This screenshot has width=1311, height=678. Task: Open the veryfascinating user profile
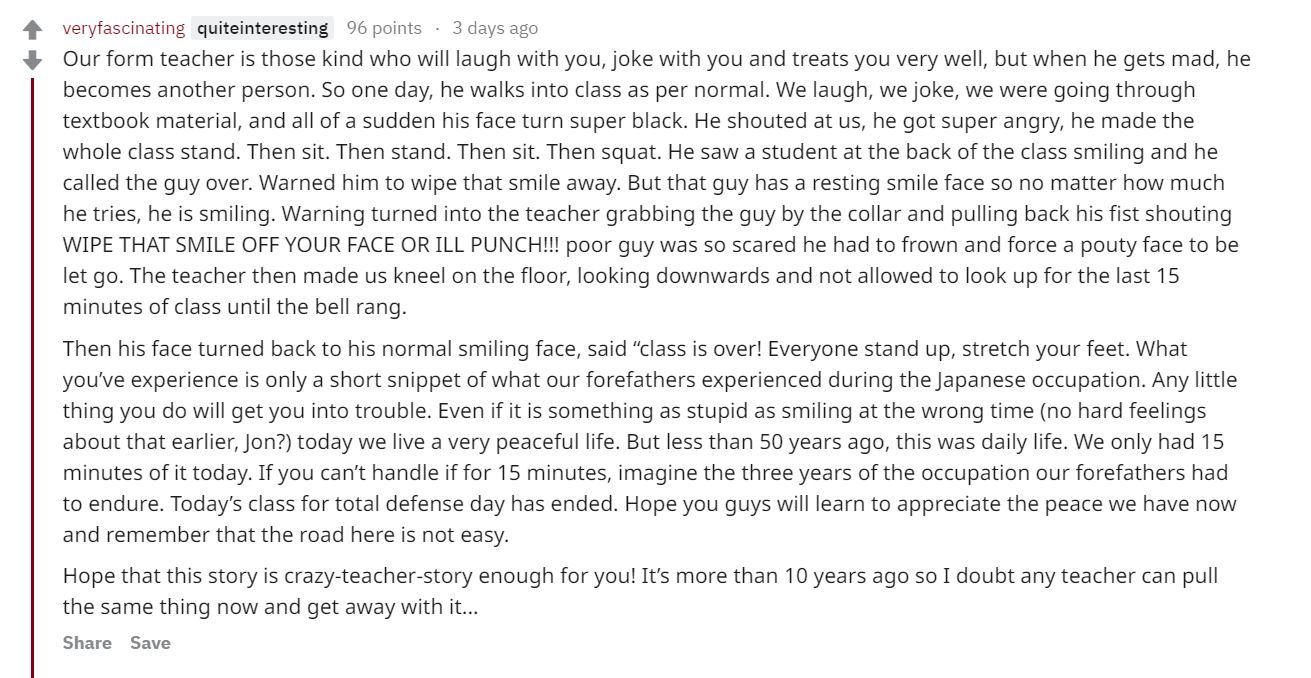pyautogui.click(x=123, y=28)
